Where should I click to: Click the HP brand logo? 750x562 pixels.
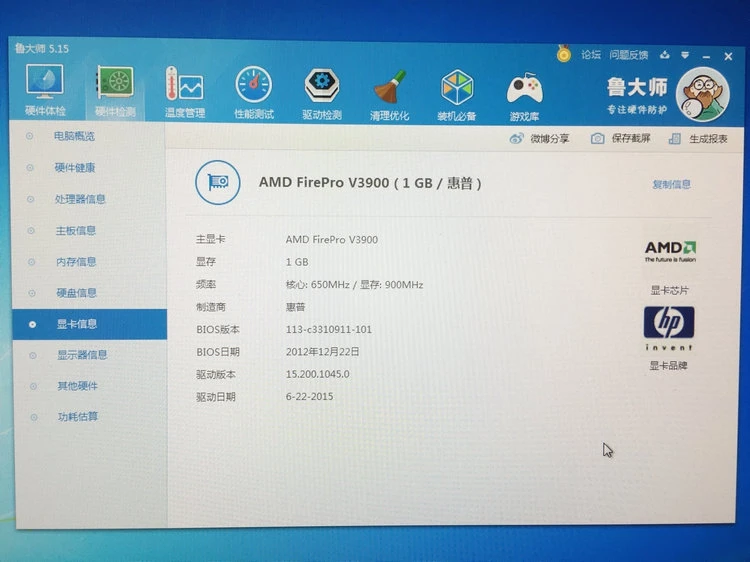[x=669, y=328]
